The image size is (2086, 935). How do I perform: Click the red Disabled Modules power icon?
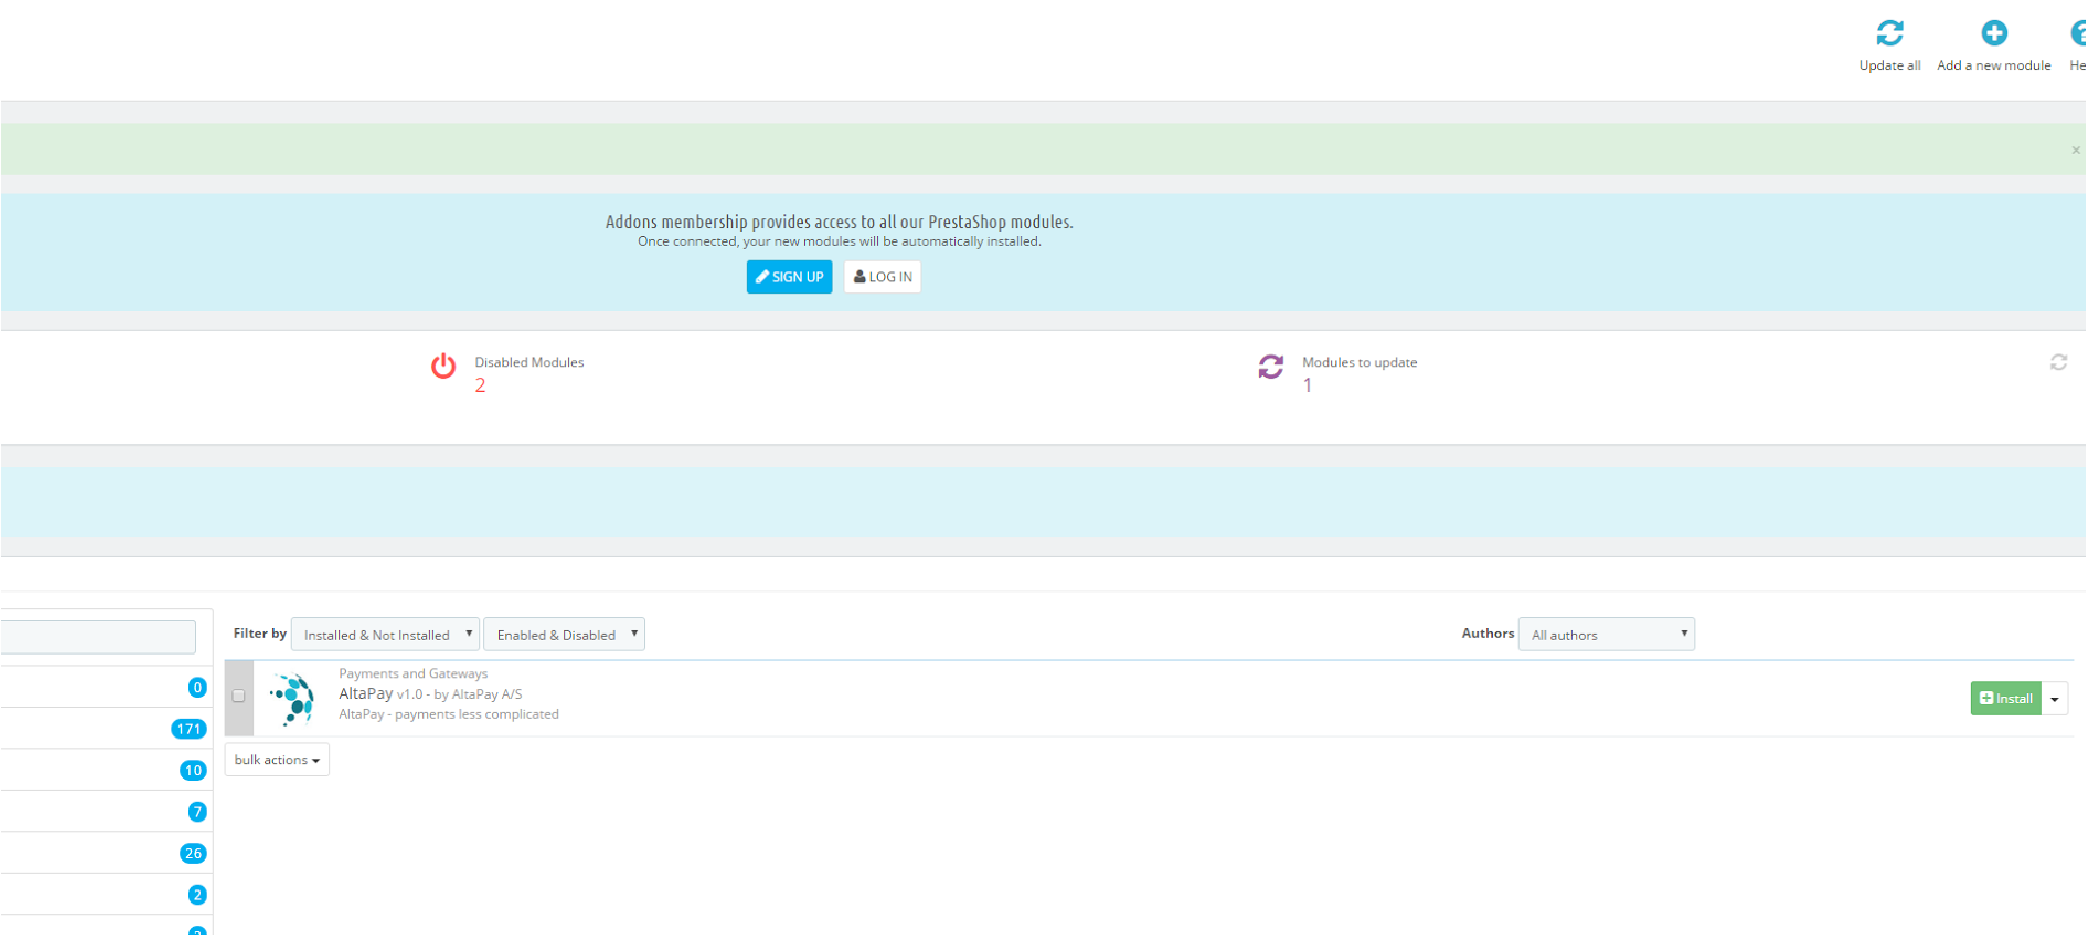click(443, 366)
